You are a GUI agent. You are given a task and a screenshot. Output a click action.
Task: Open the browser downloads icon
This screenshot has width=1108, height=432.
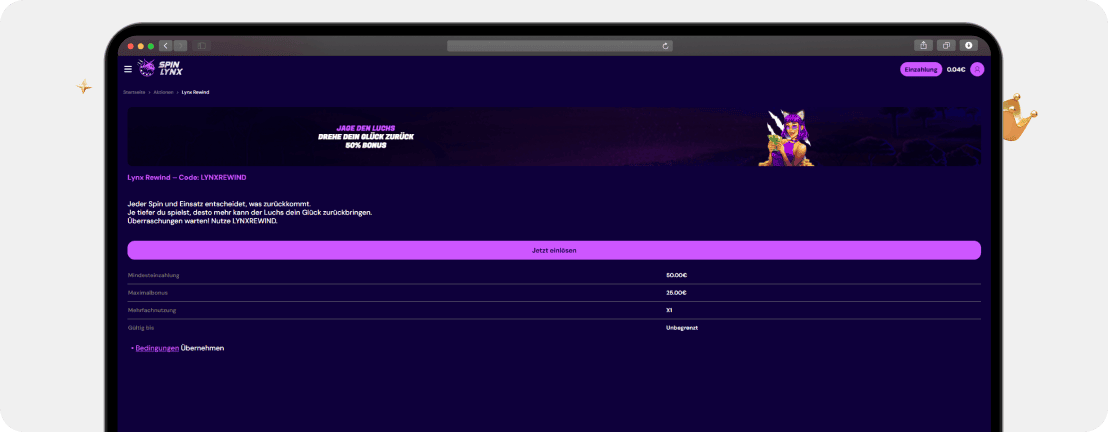click(968, 45)
